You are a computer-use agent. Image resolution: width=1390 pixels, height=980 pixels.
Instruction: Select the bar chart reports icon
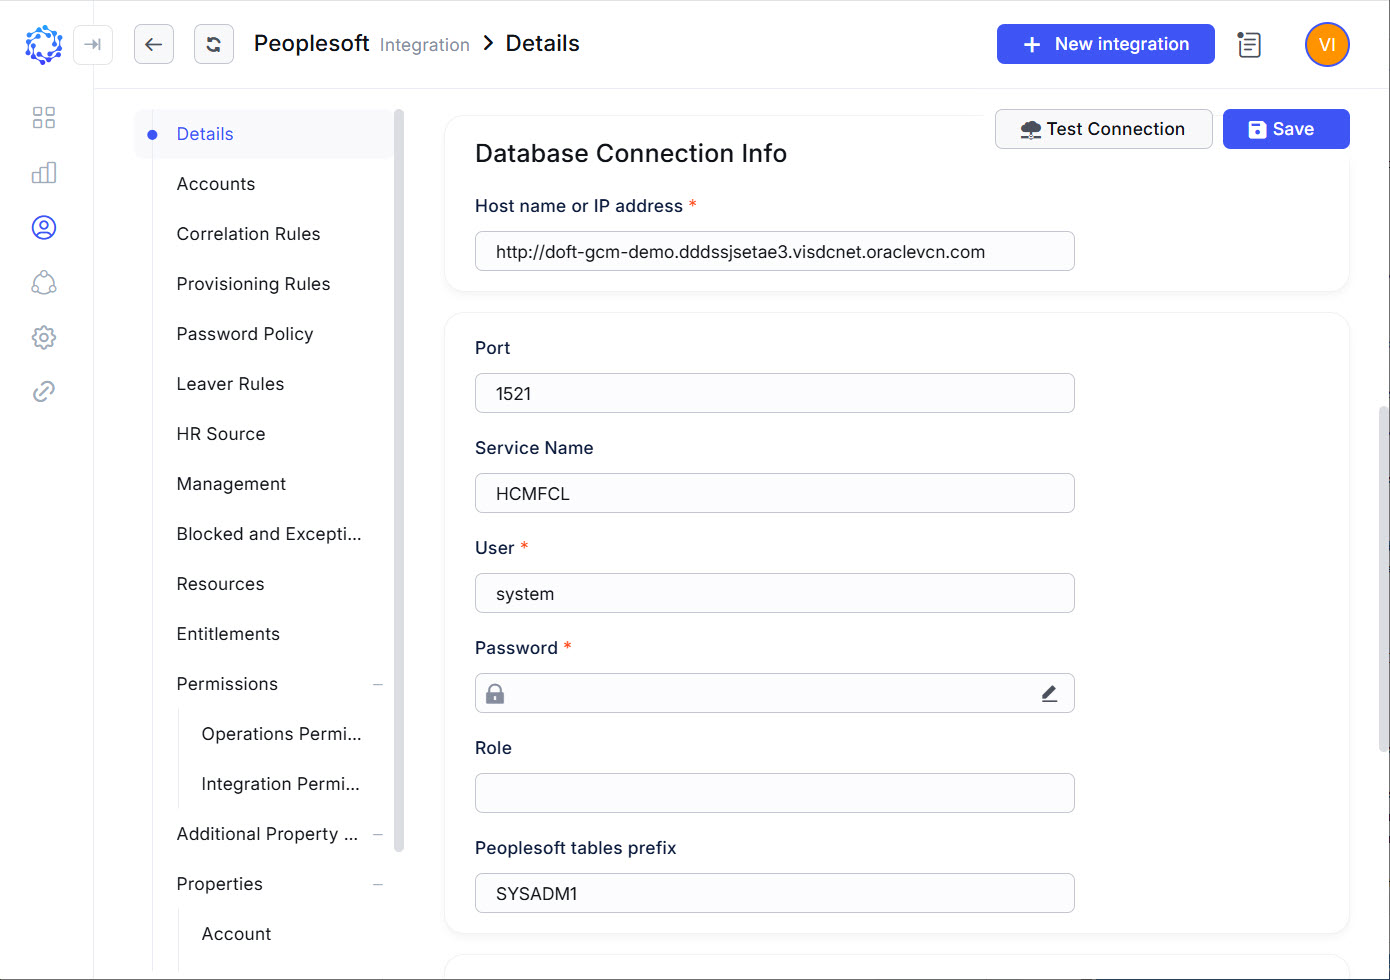[x=43, y=172]
